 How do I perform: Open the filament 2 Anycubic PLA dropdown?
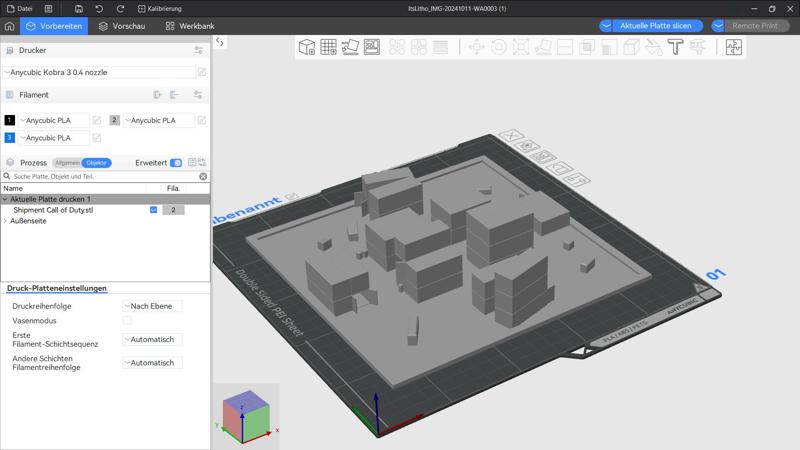pos(159,120)
